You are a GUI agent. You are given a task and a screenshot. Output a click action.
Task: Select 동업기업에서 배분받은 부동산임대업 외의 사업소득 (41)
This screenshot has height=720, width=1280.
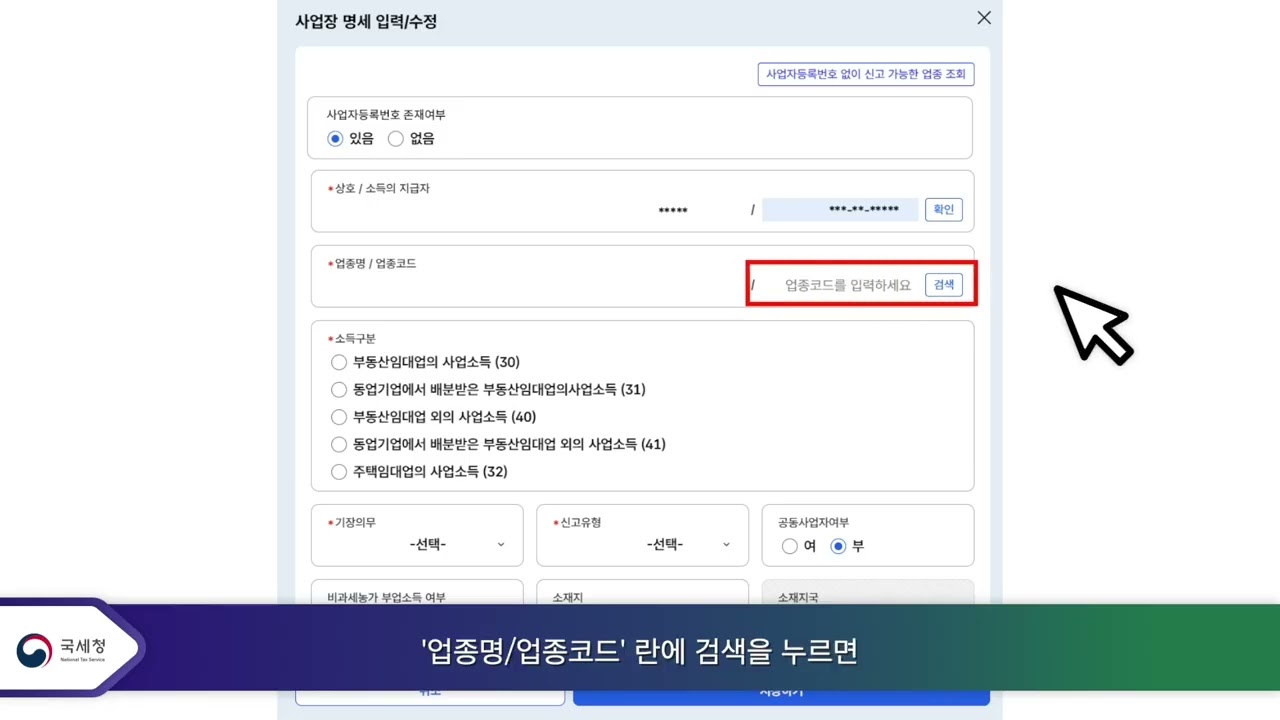coord(339,444)
